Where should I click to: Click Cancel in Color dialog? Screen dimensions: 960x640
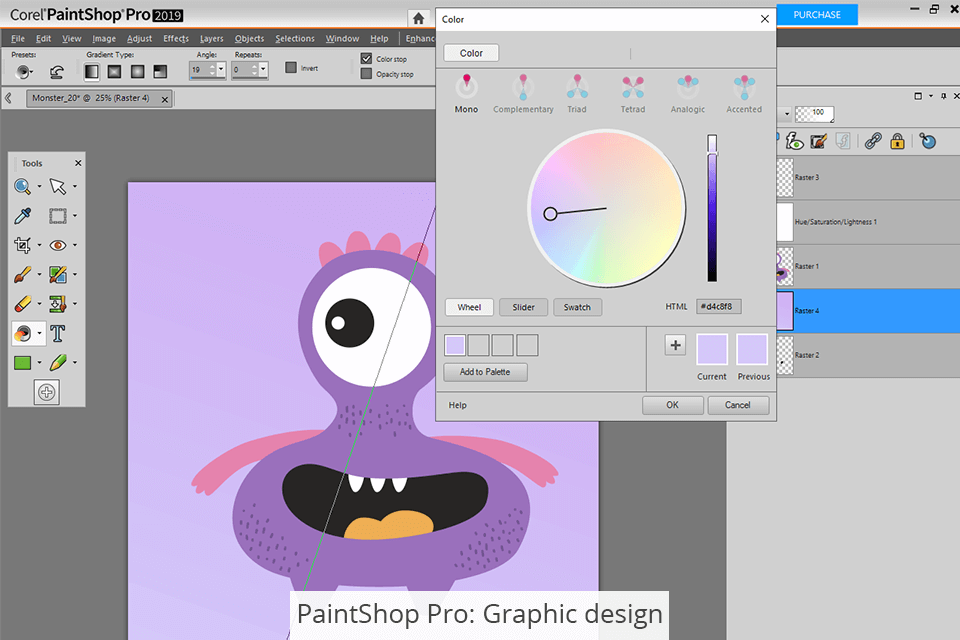coord(738,405)
